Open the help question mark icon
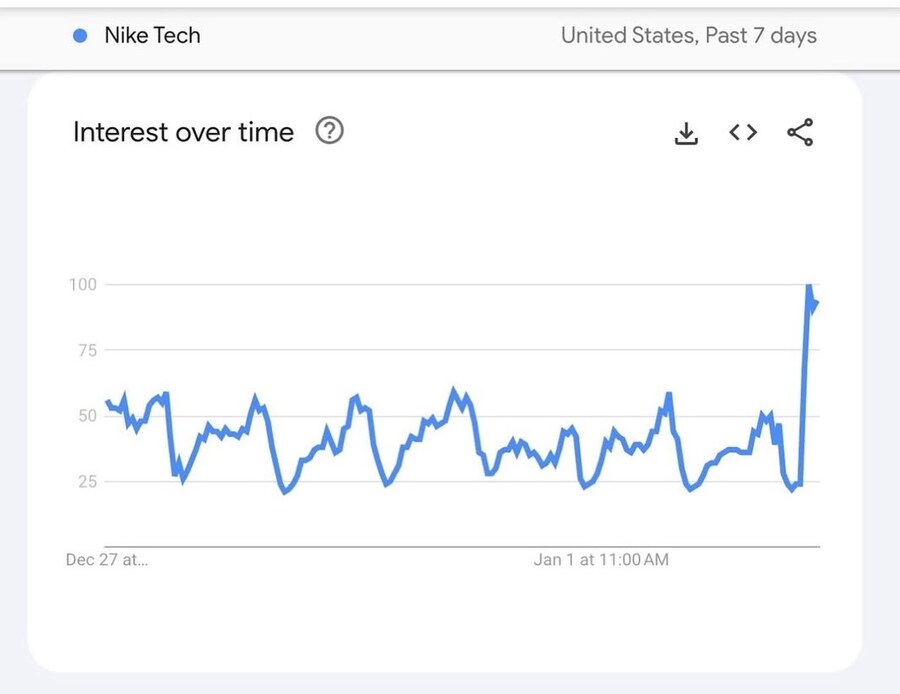 pyautogui.click(x=329, y=131)
